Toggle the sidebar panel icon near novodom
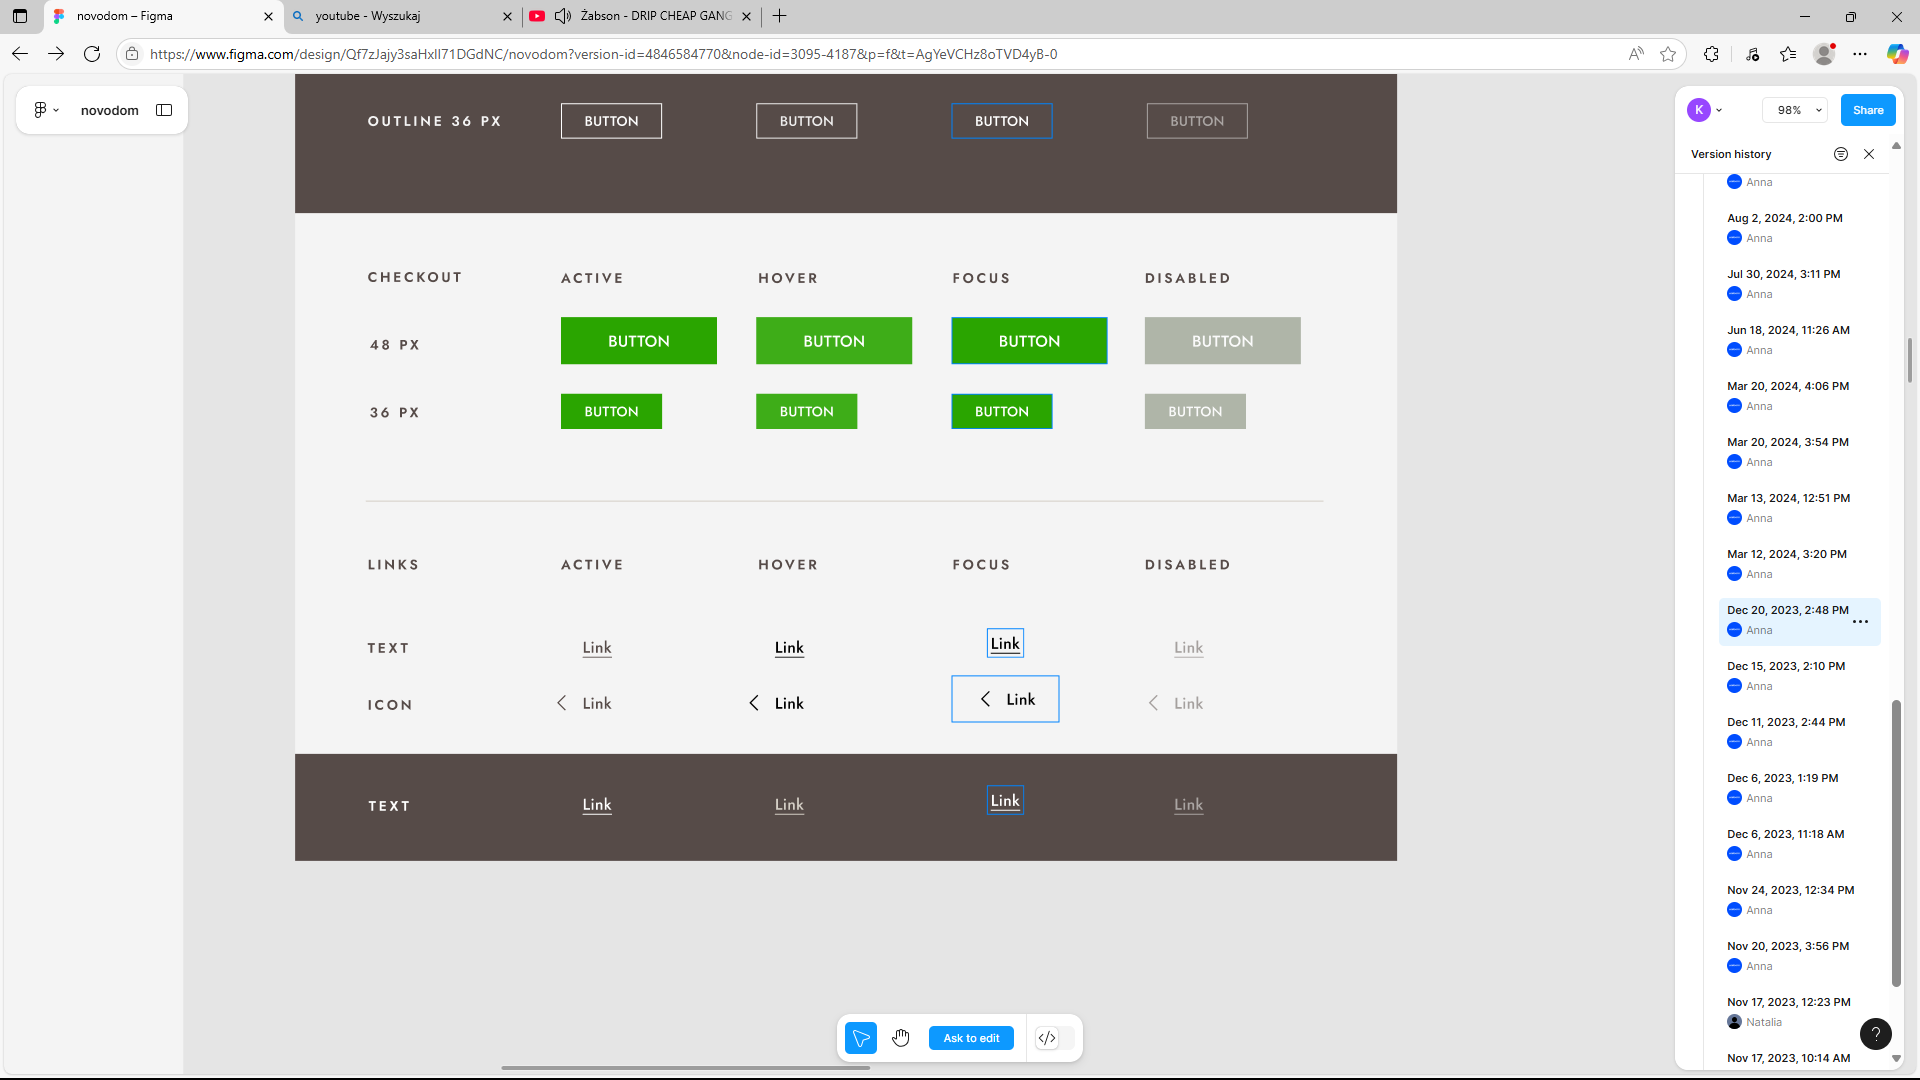This screenshot has width=1920, height=1080. tap(164, 110)
